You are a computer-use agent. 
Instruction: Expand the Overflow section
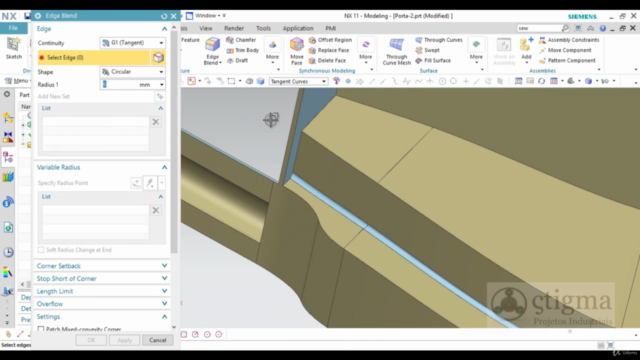[164, 304]
